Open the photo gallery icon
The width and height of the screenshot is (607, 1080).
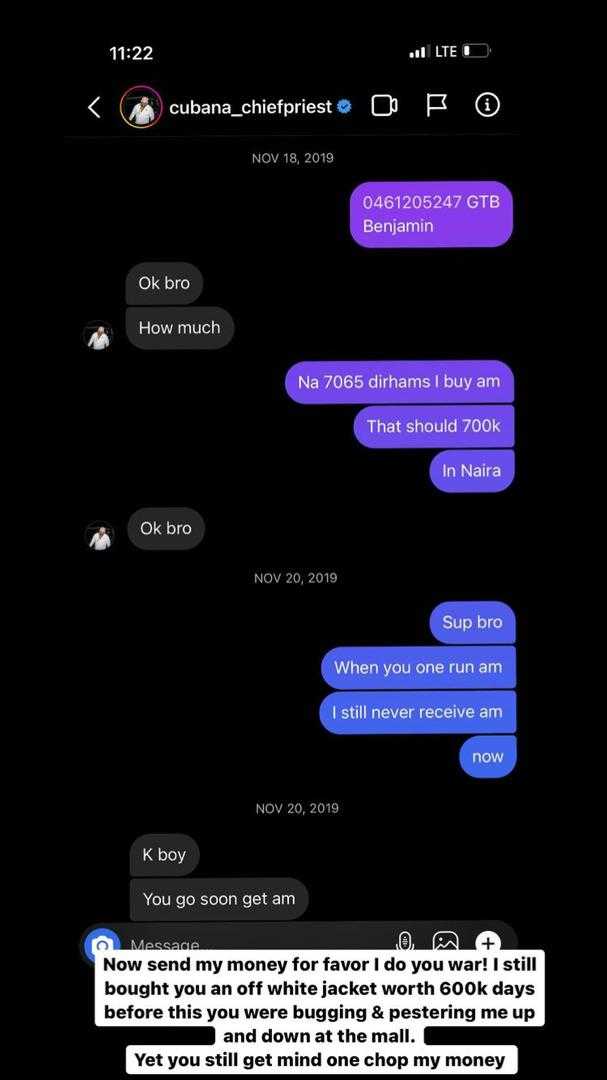point(445,941)
